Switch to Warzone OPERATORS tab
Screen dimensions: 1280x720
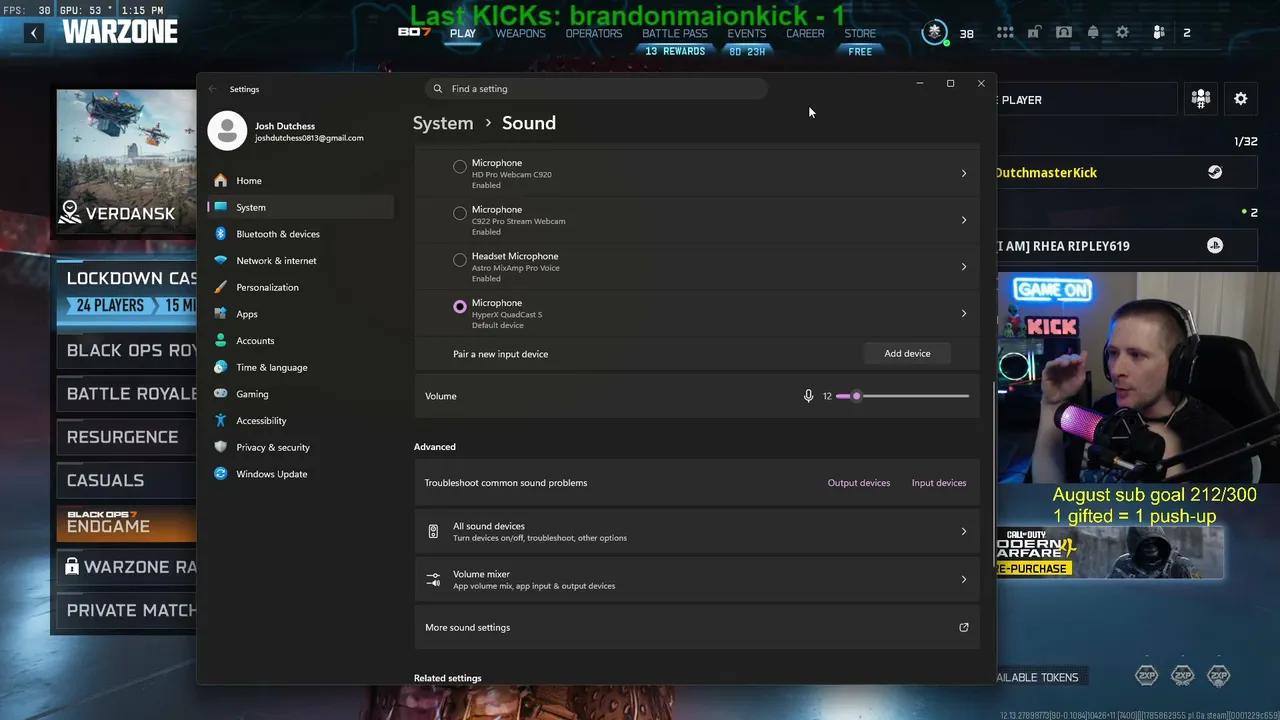(594, 34)
